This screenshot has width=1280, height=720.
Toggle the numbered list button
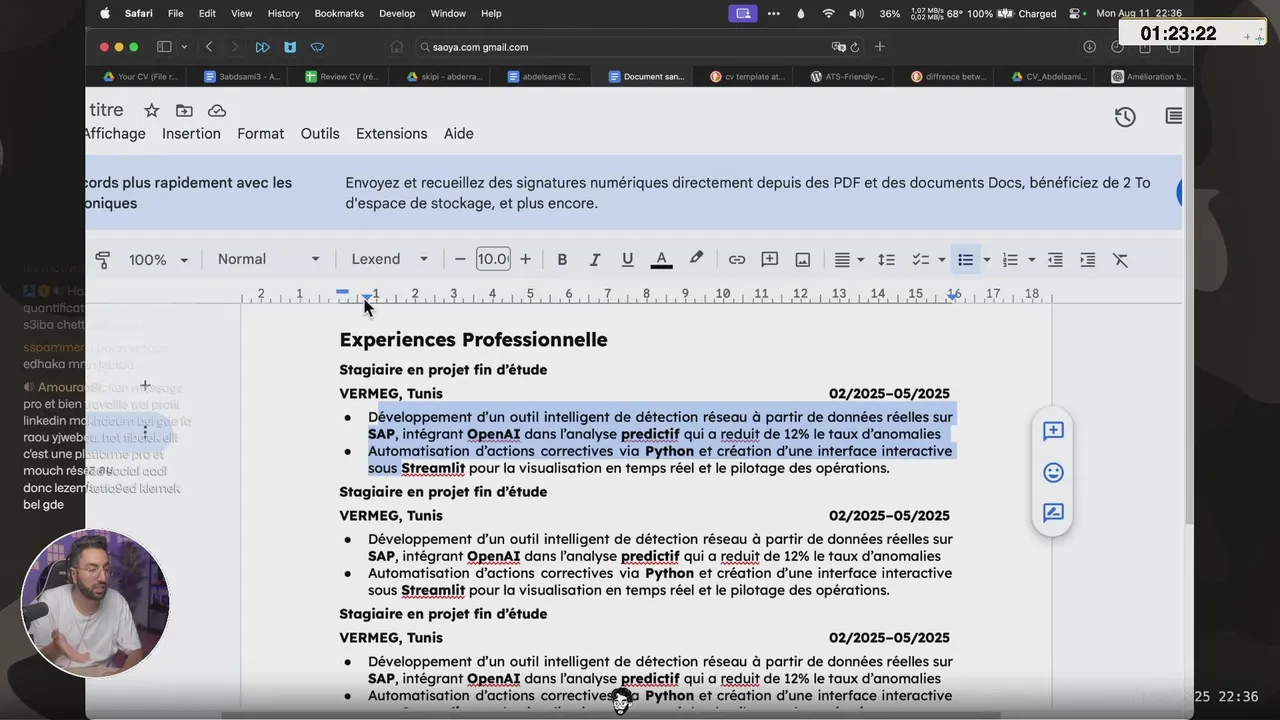1010,260
